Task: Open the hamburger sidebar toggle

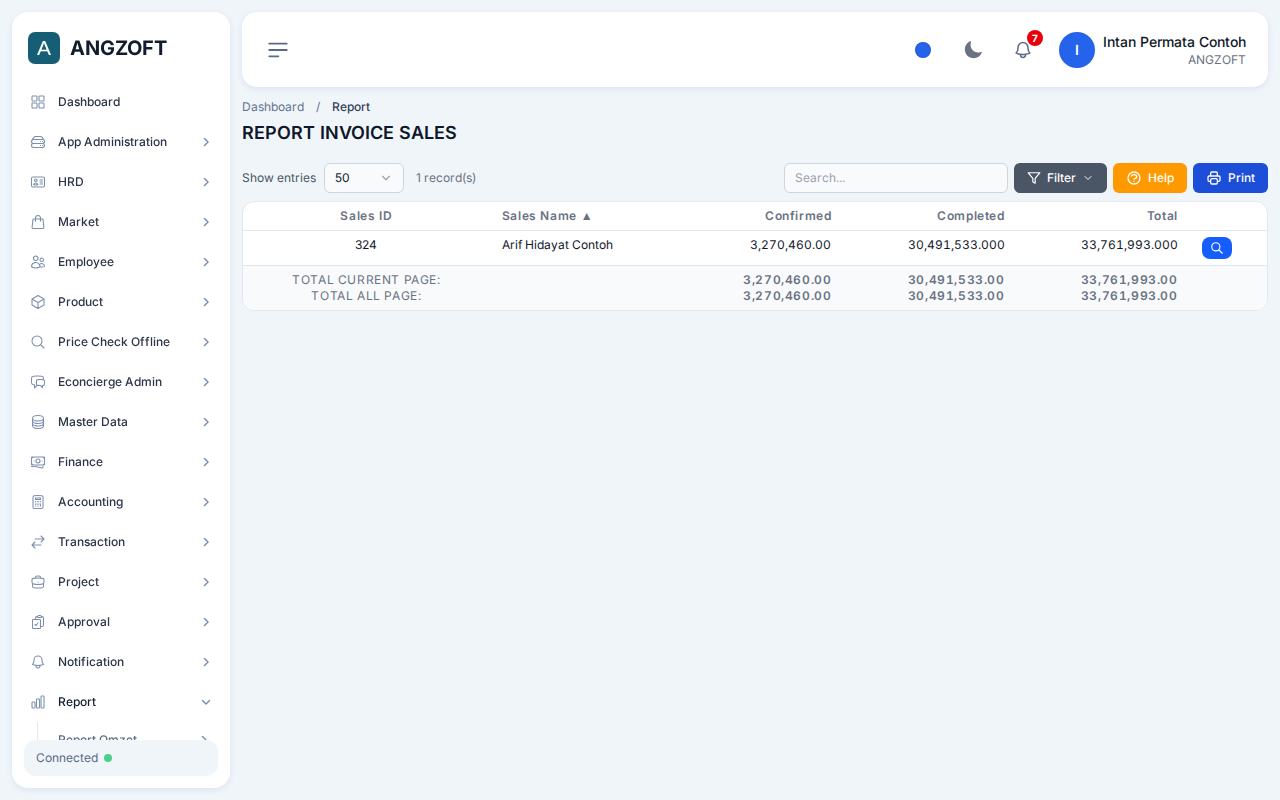Action: point(278,50)
